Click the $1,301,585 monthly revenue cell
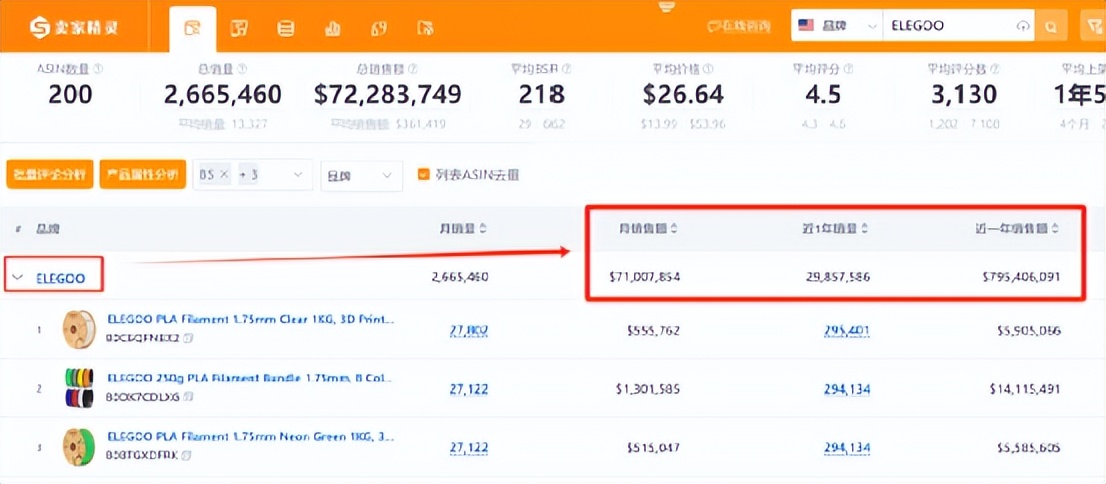 tap(648, 389)
